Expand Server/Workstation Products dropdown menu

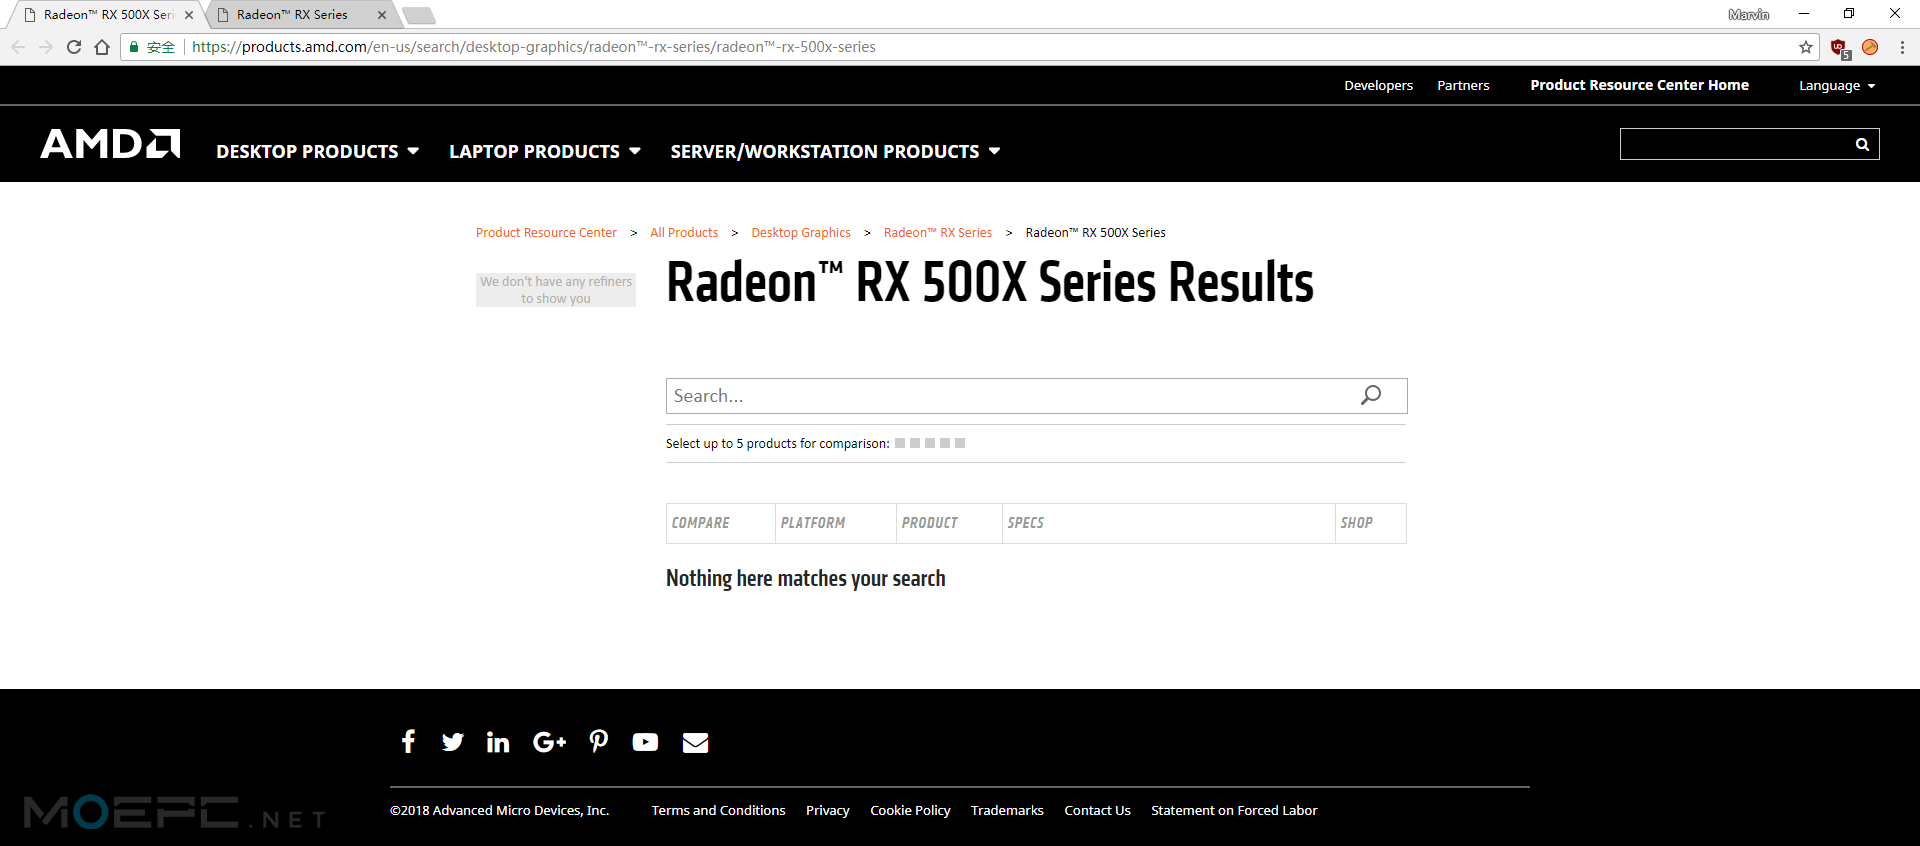coord(835,151)
